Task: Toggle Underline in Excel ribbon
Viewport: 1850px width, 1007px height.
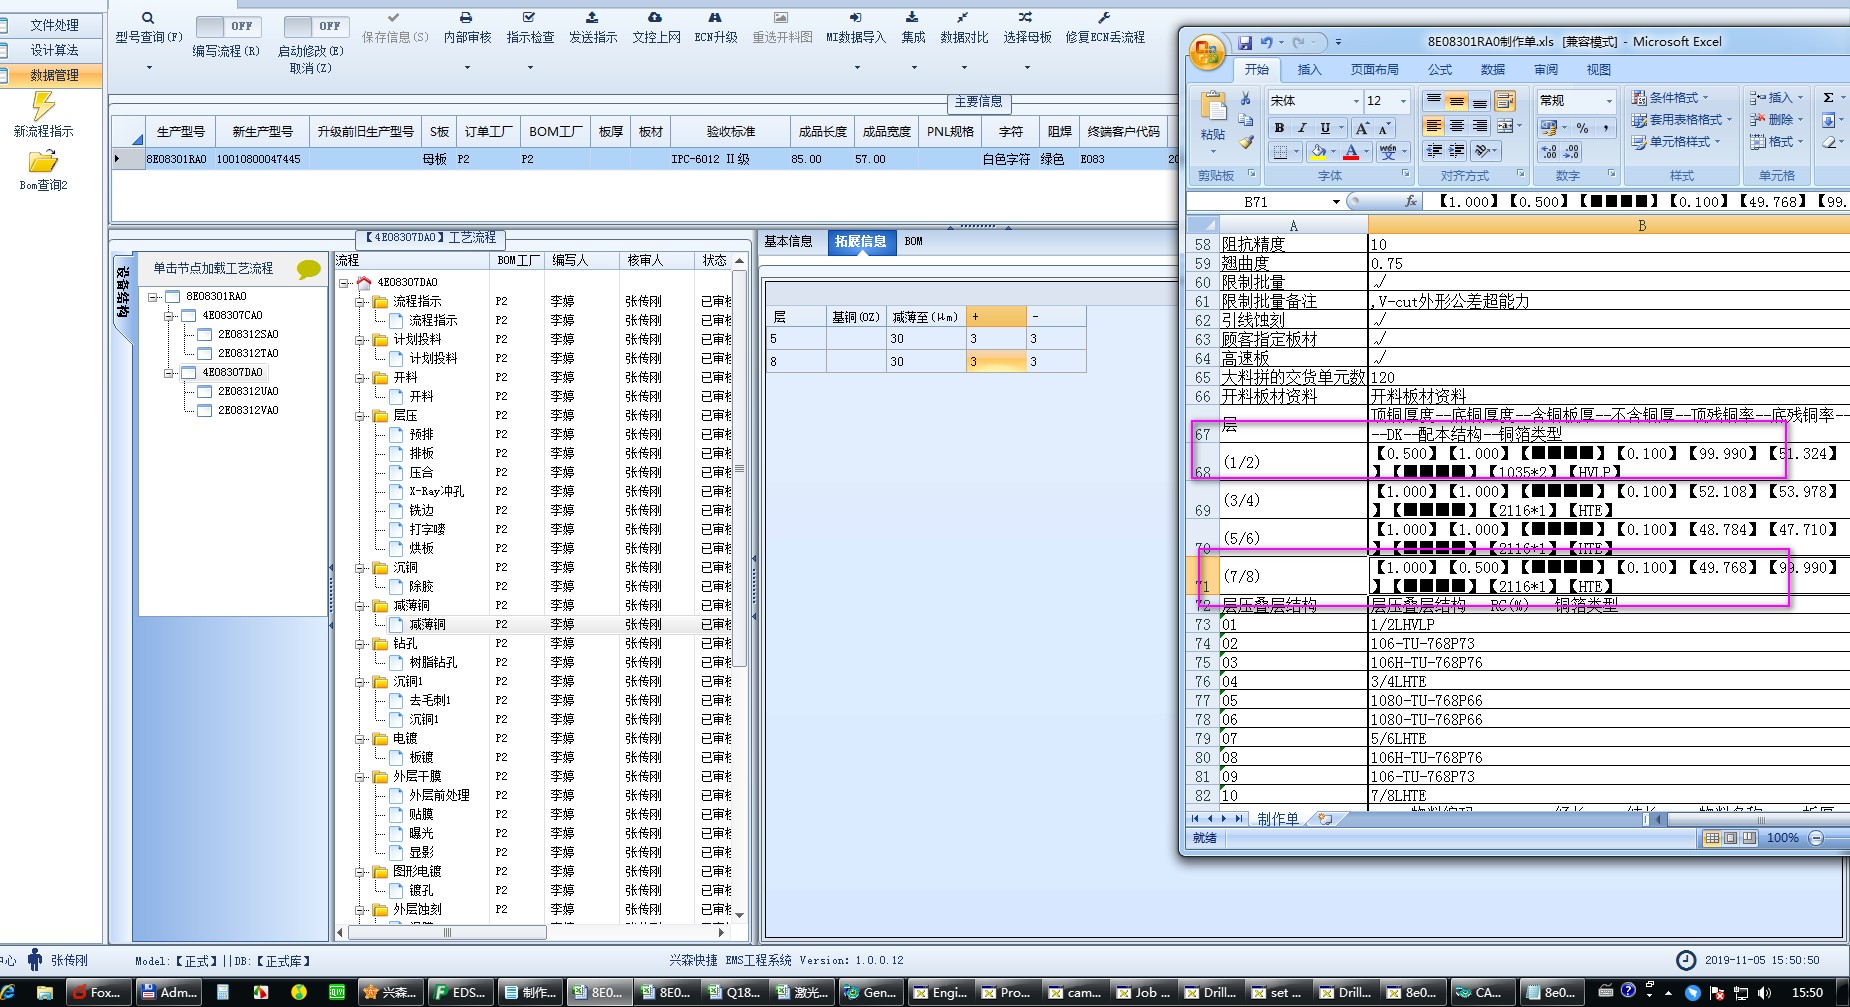Action: pos(1325,128)
